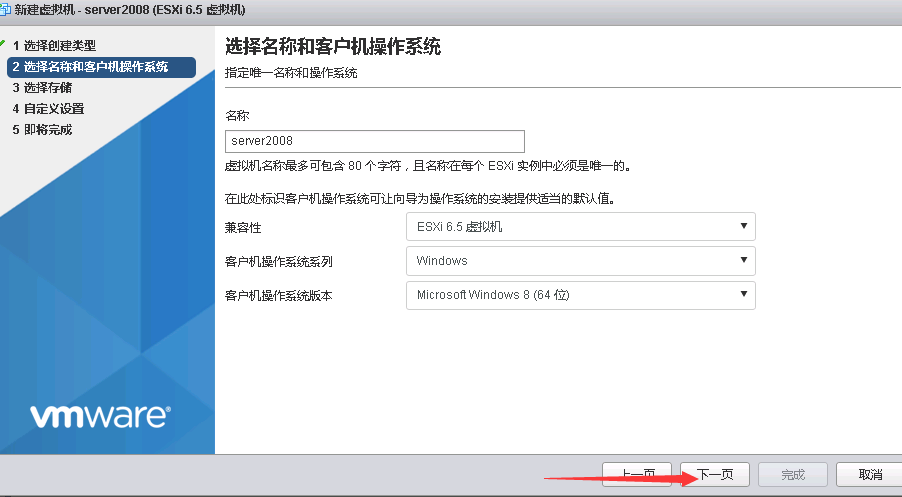Click the note starting 在此处标识客户机操作系统
This screenshot has height=497, width=902.
(421, 198)
